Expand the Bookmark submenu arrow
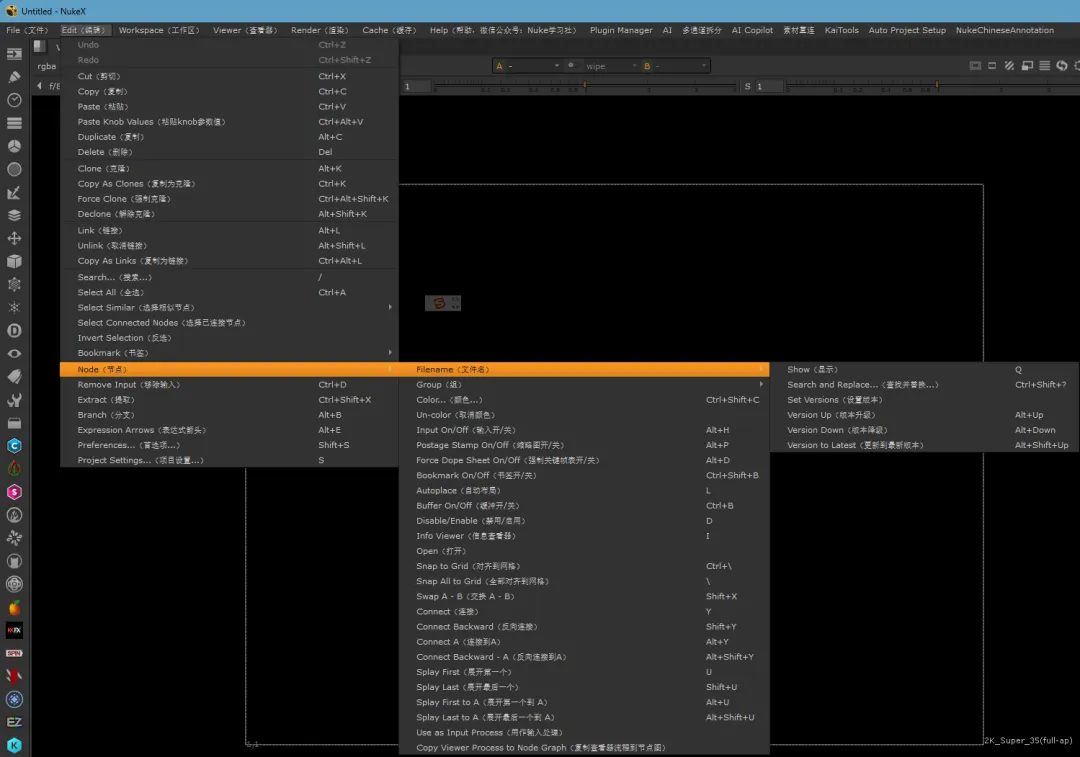The image size is (1080, 757). pyautogui.click(x=390, y=353)
